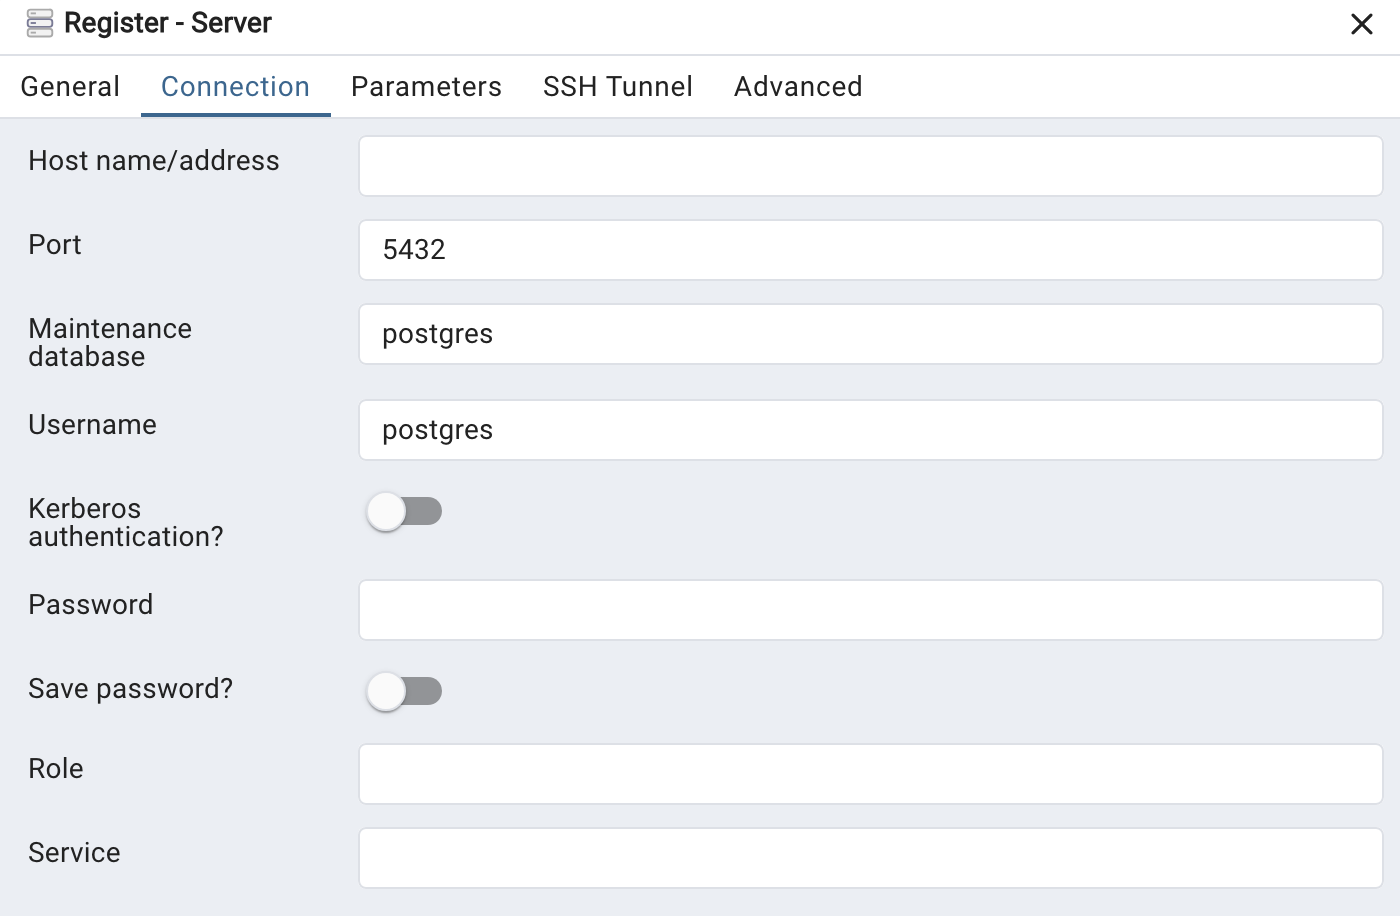Focus the Password input field
Viewport: 1400px width, 916px height.
[x=870, y=610]
